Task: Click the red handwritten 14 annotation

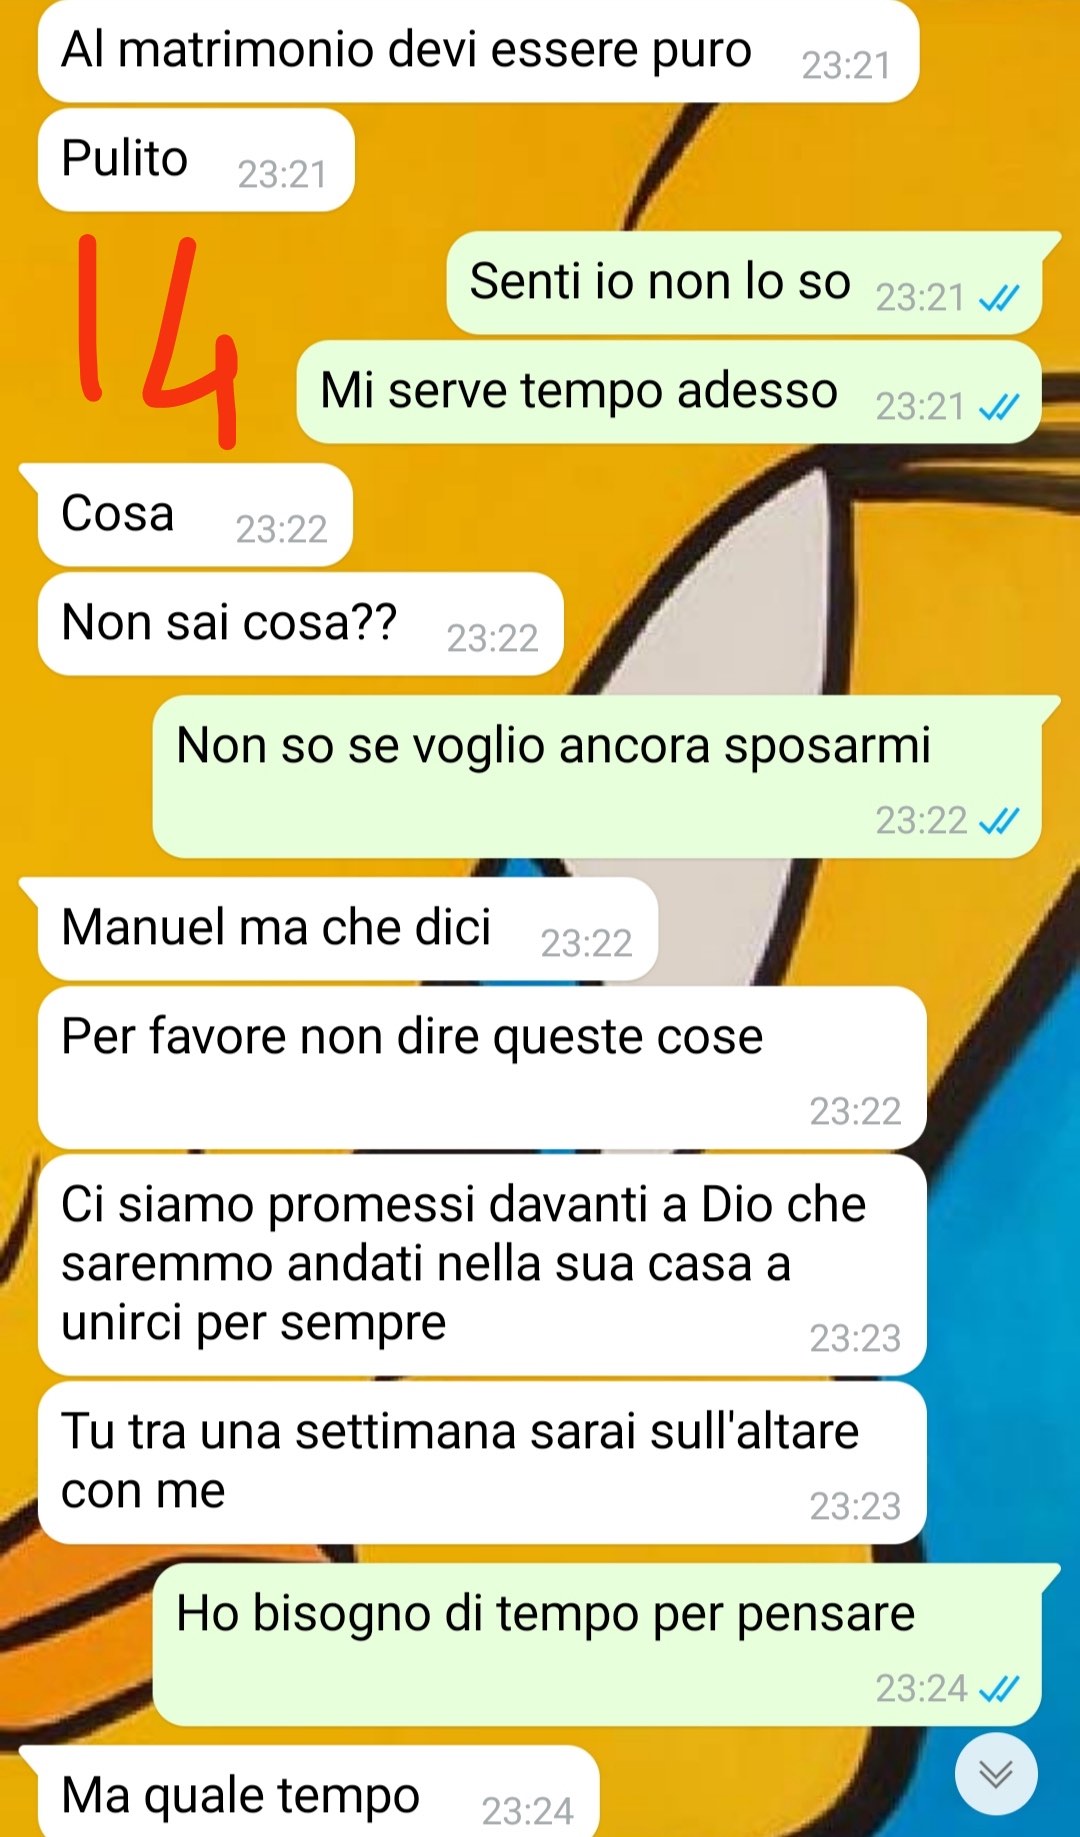Action: [158, 340]
